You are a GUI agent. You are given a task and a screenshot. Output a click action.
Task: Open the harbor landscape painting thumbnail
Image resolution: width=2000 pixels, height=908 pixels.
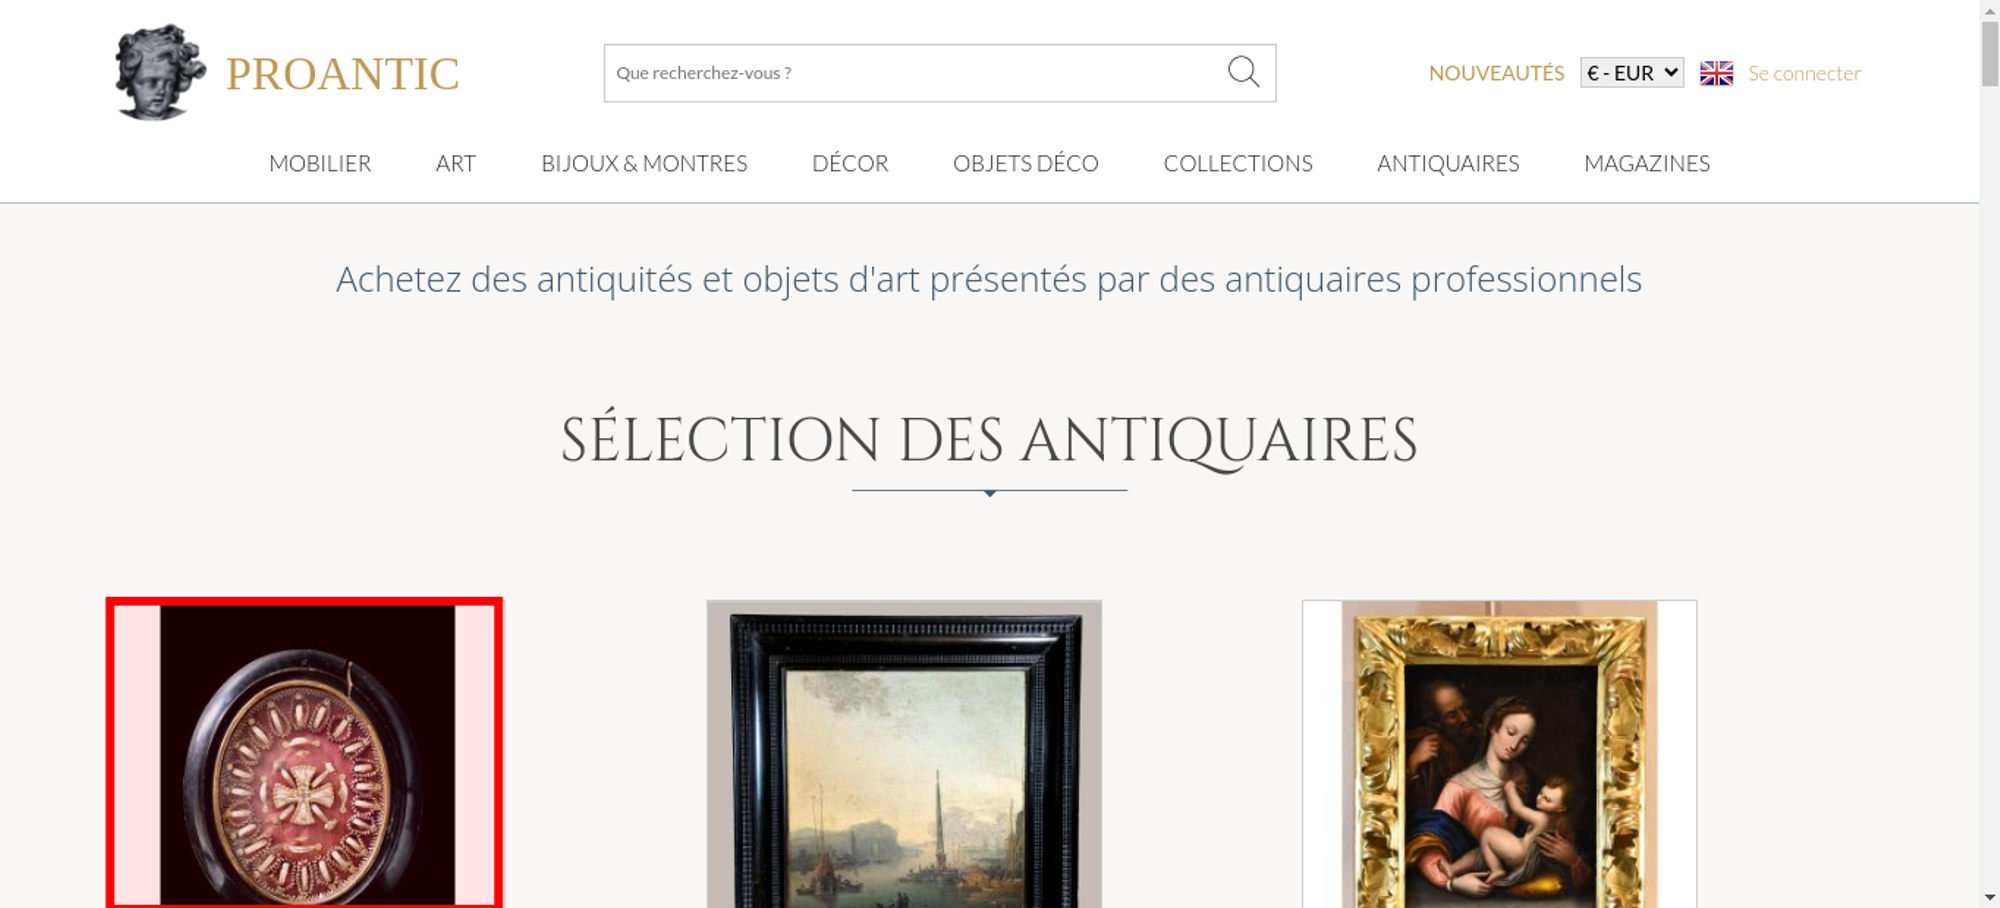point(904,754)
